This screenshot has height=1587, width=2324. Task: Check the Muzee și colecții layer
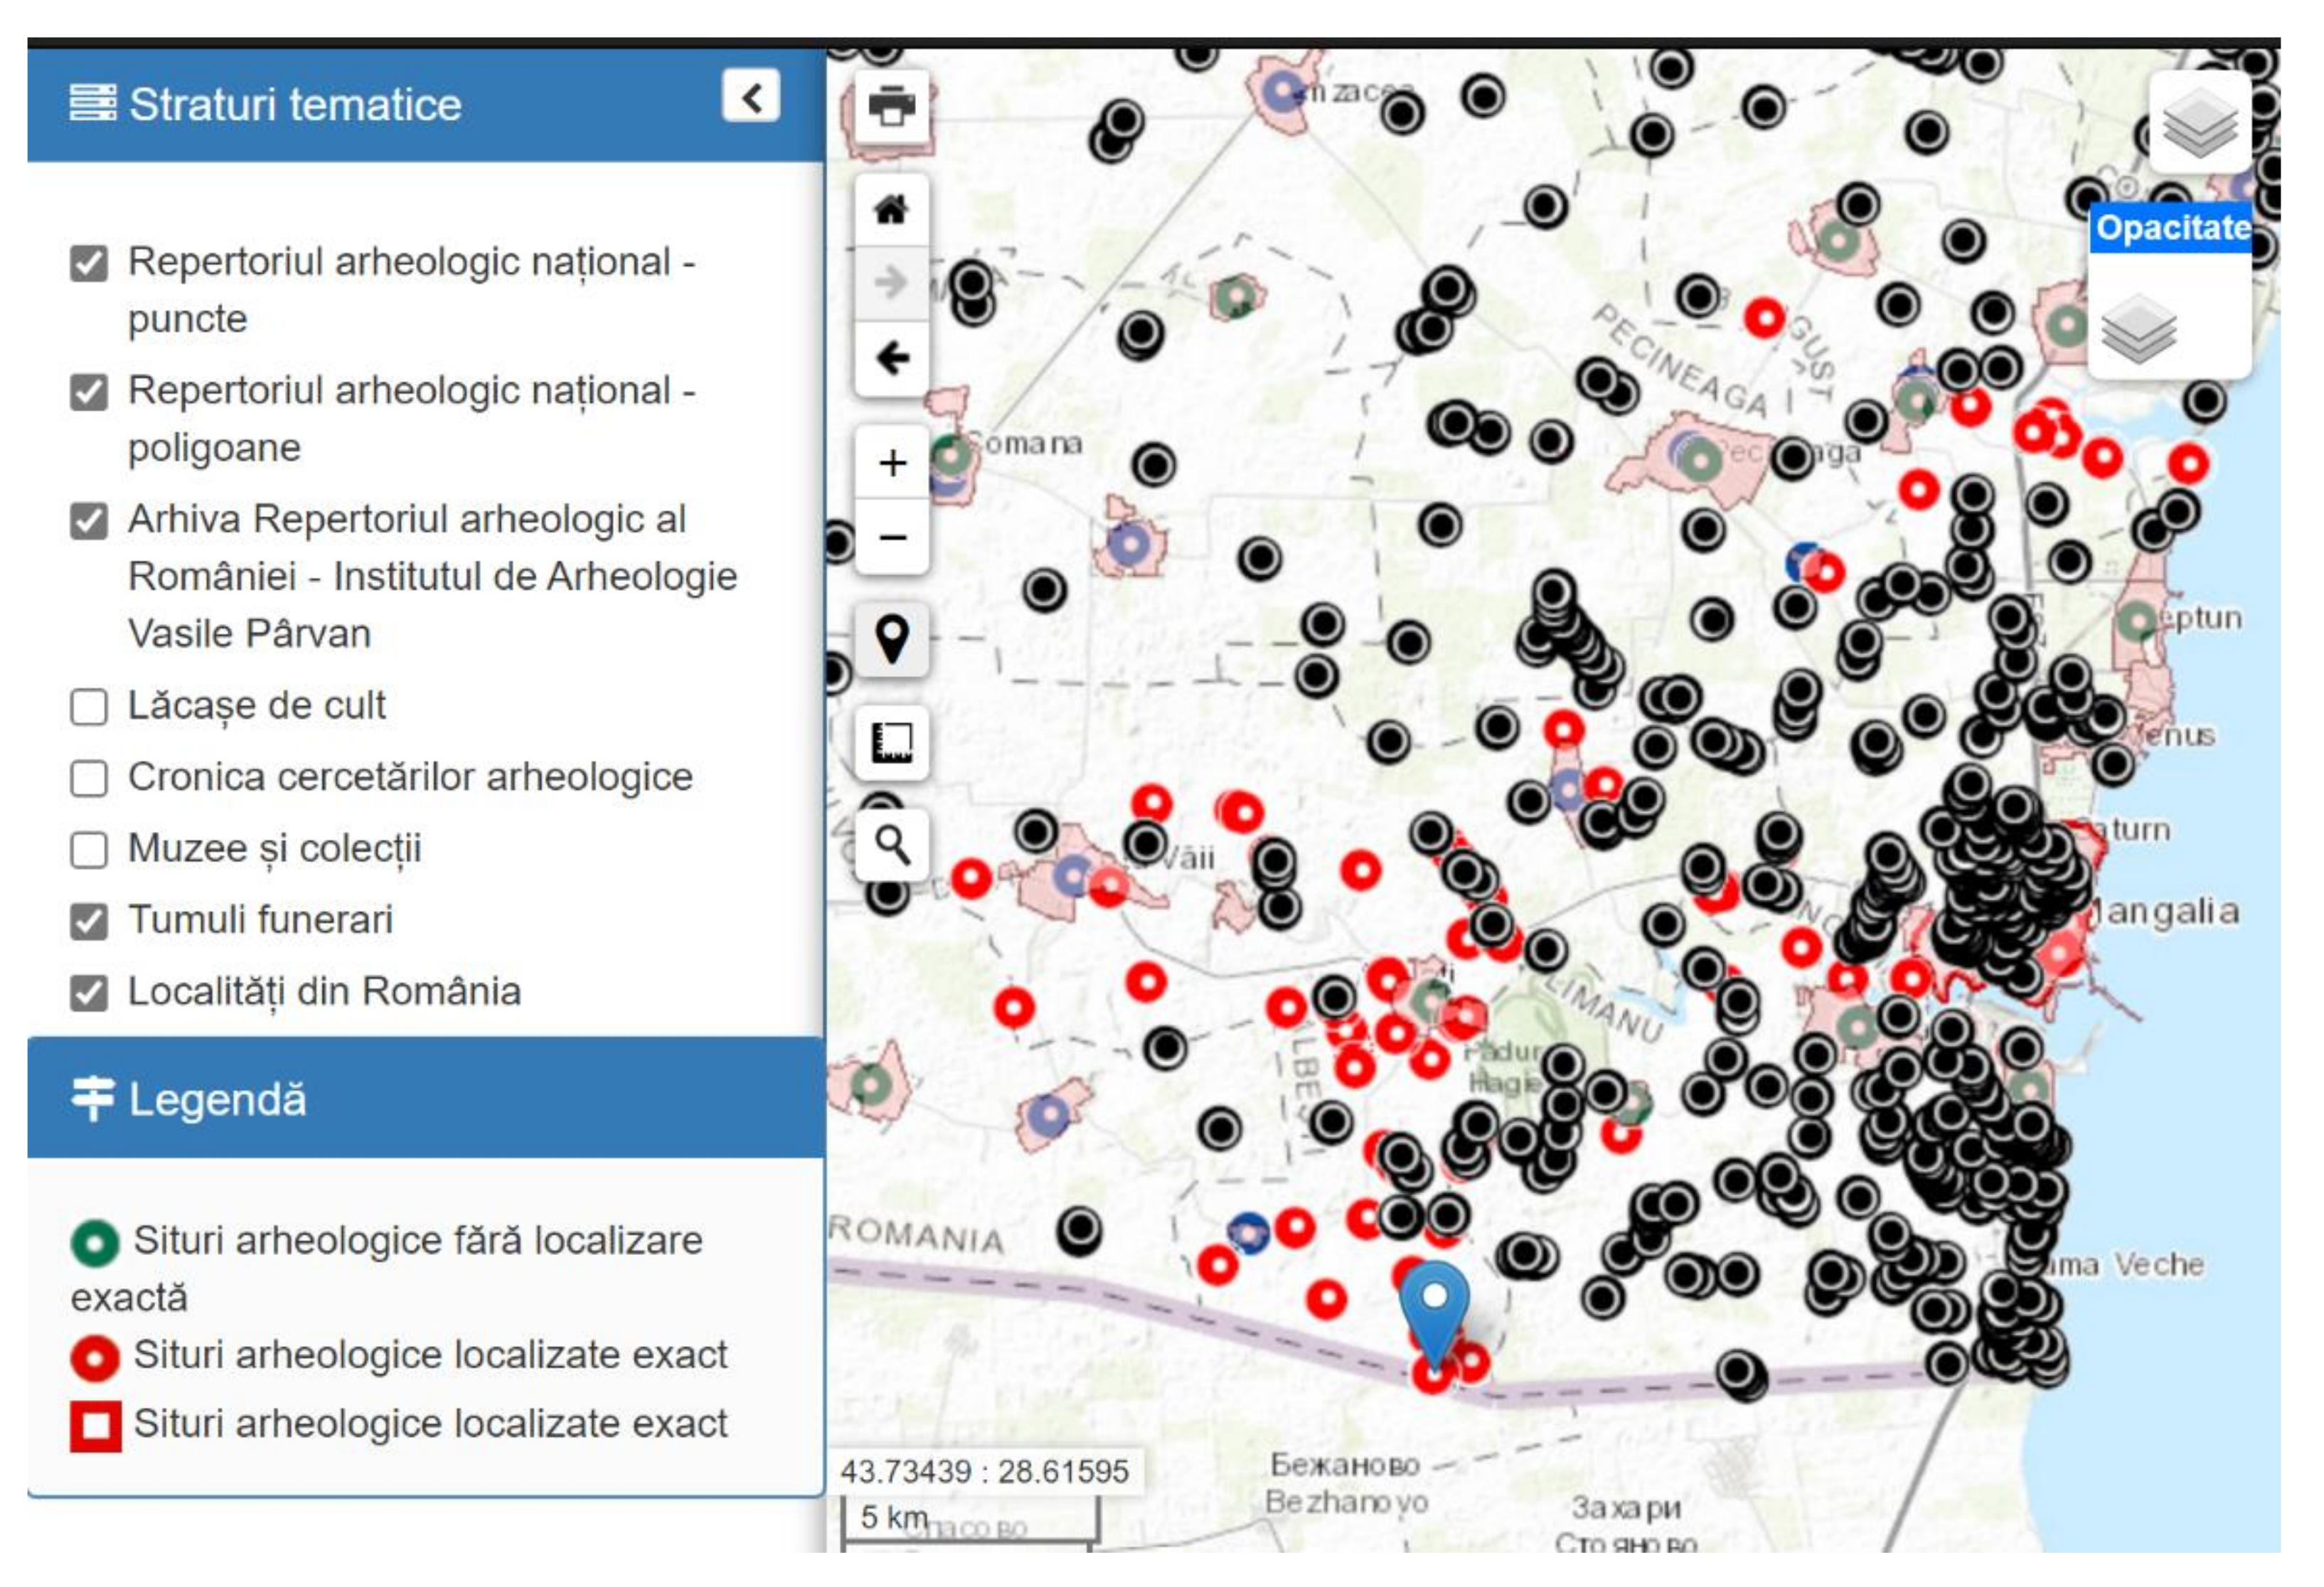[x=89, y=850]
